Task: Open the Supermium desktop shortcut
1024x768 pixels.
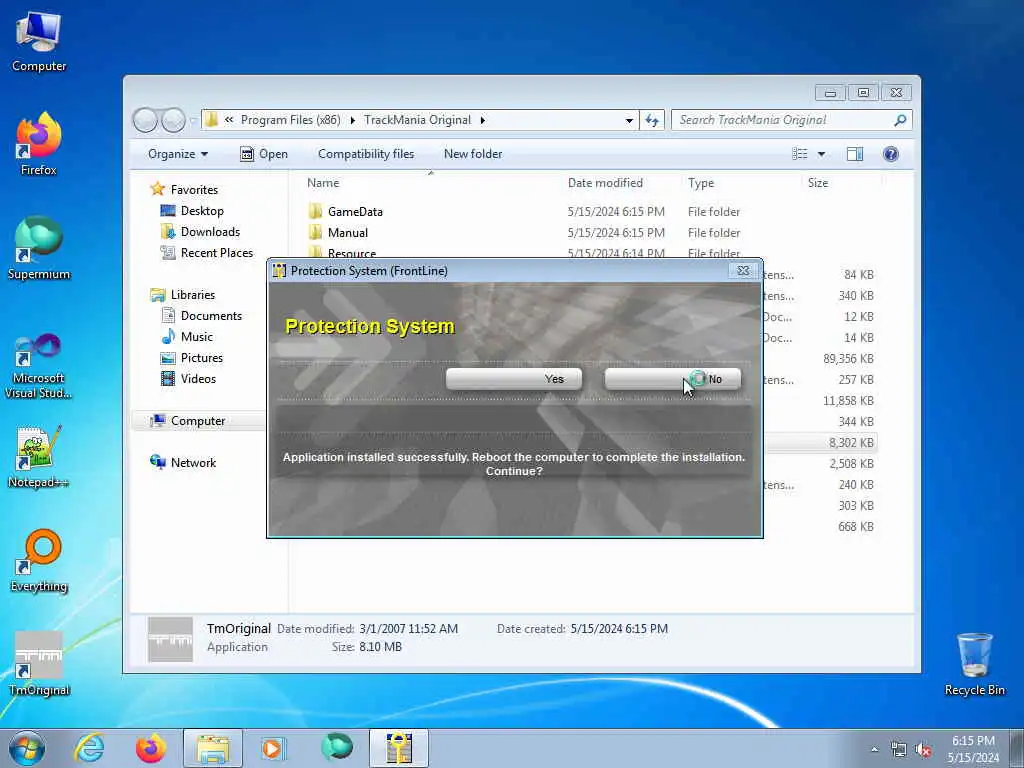Action: point(39,248)
